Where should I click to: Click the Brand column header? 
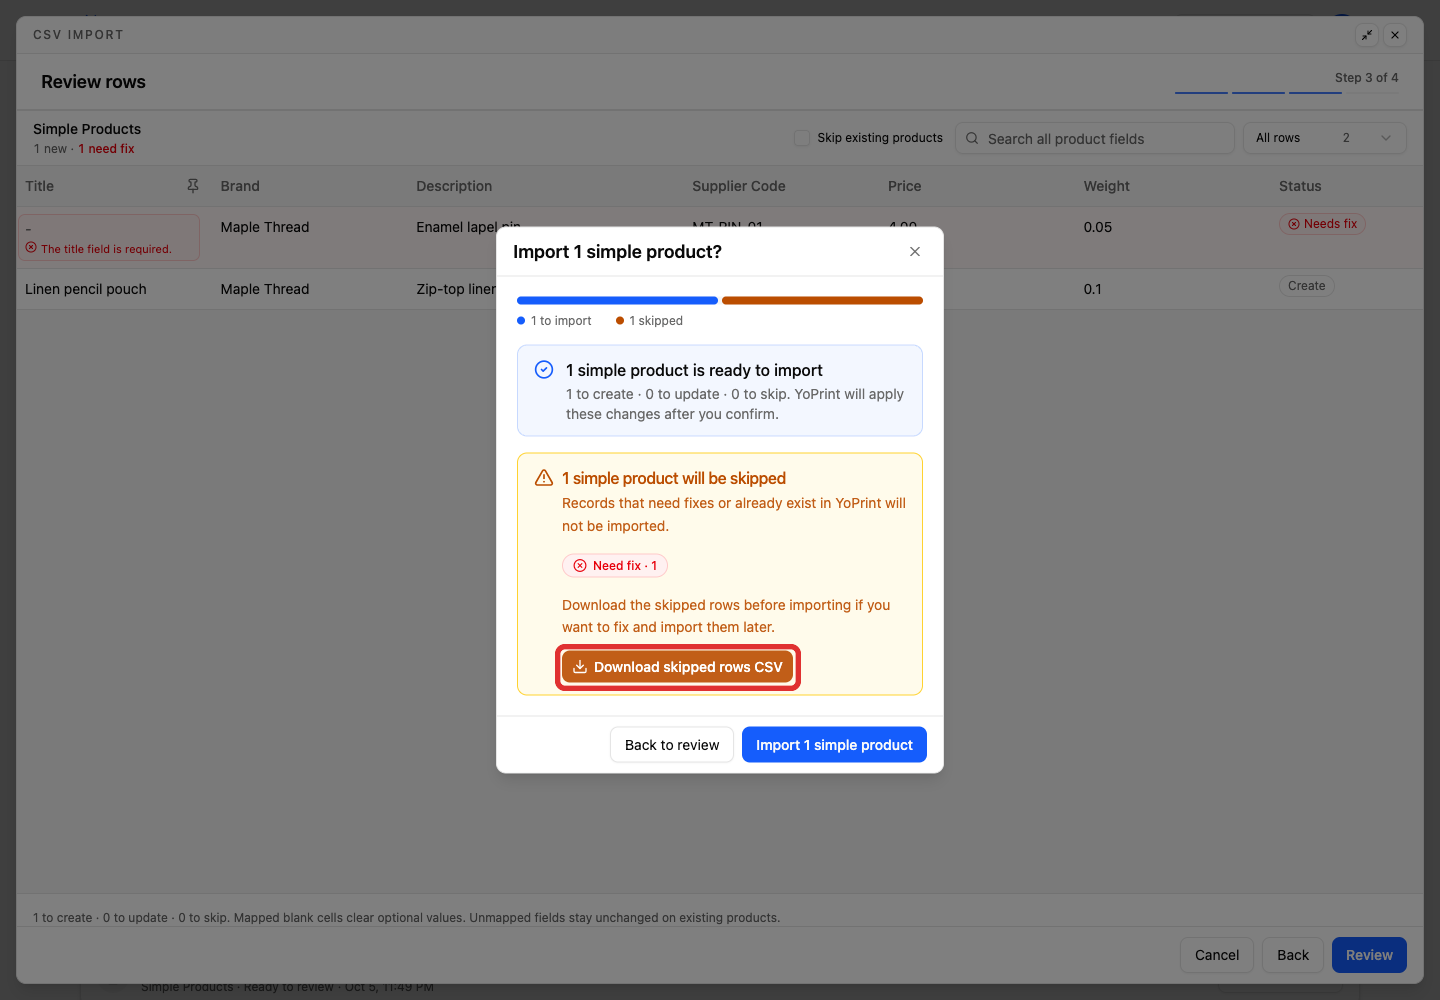click(240, 186)
